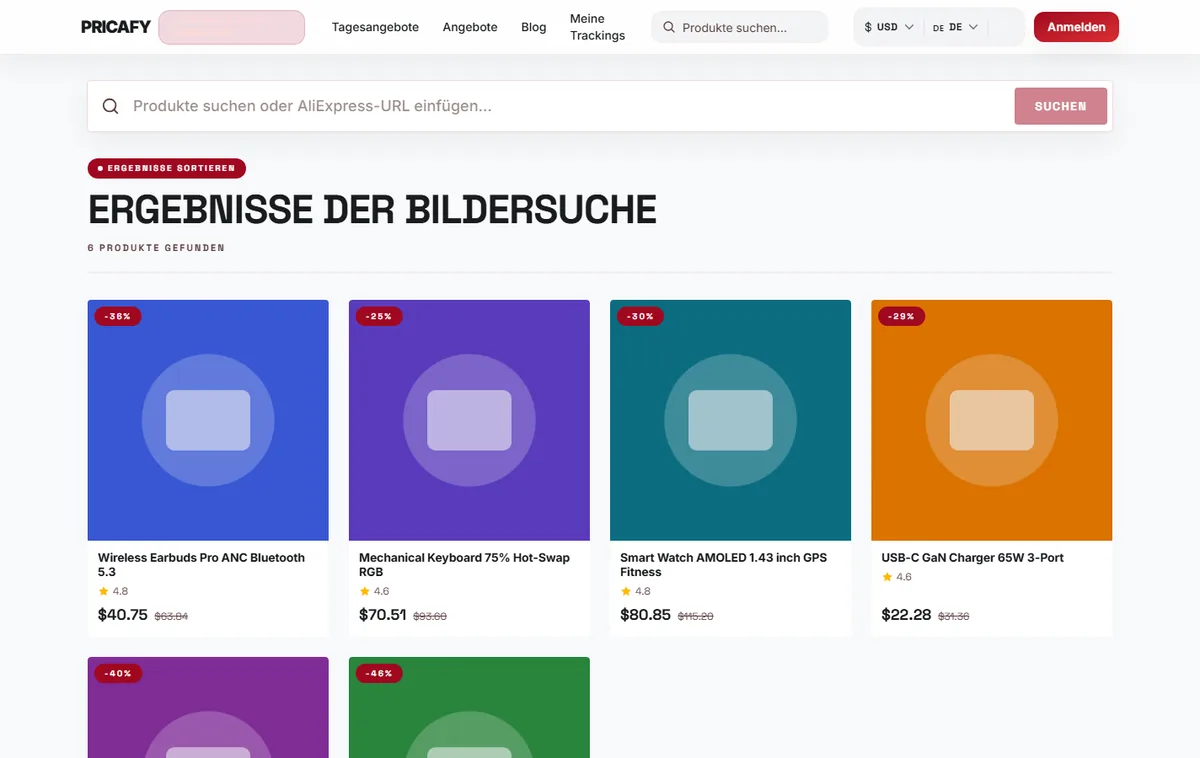The image size is (1200, 758).
Task: Click the -46% discount badge
Action: point(379,673)
